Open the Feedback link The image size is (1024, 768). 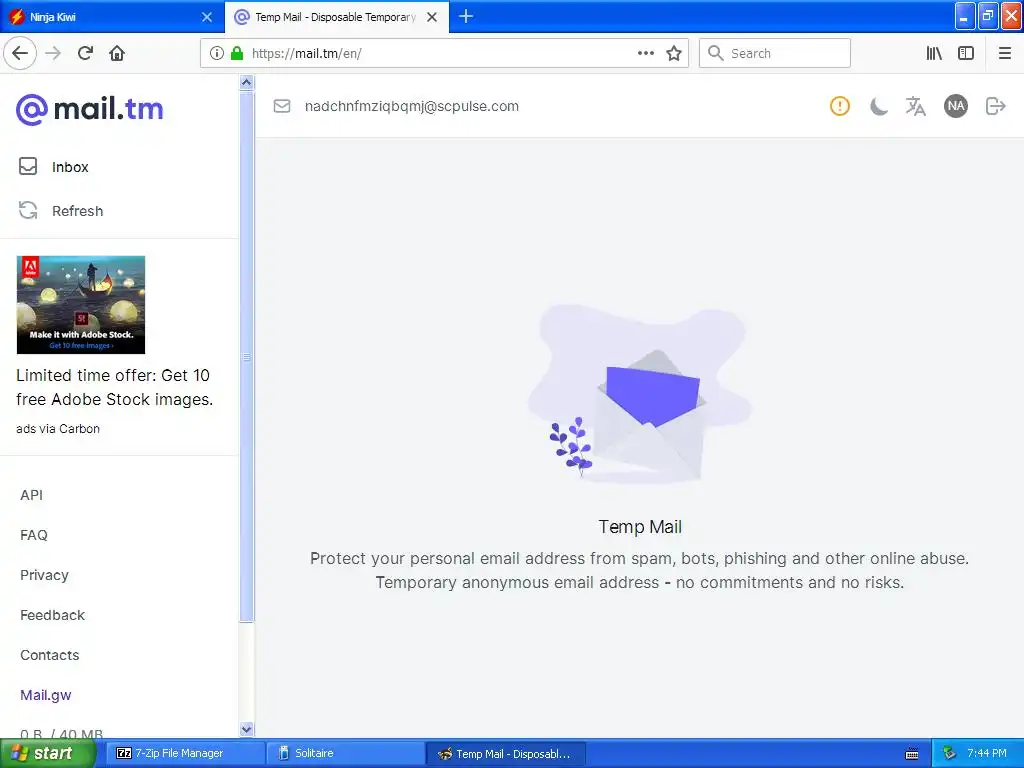(52, 615)
